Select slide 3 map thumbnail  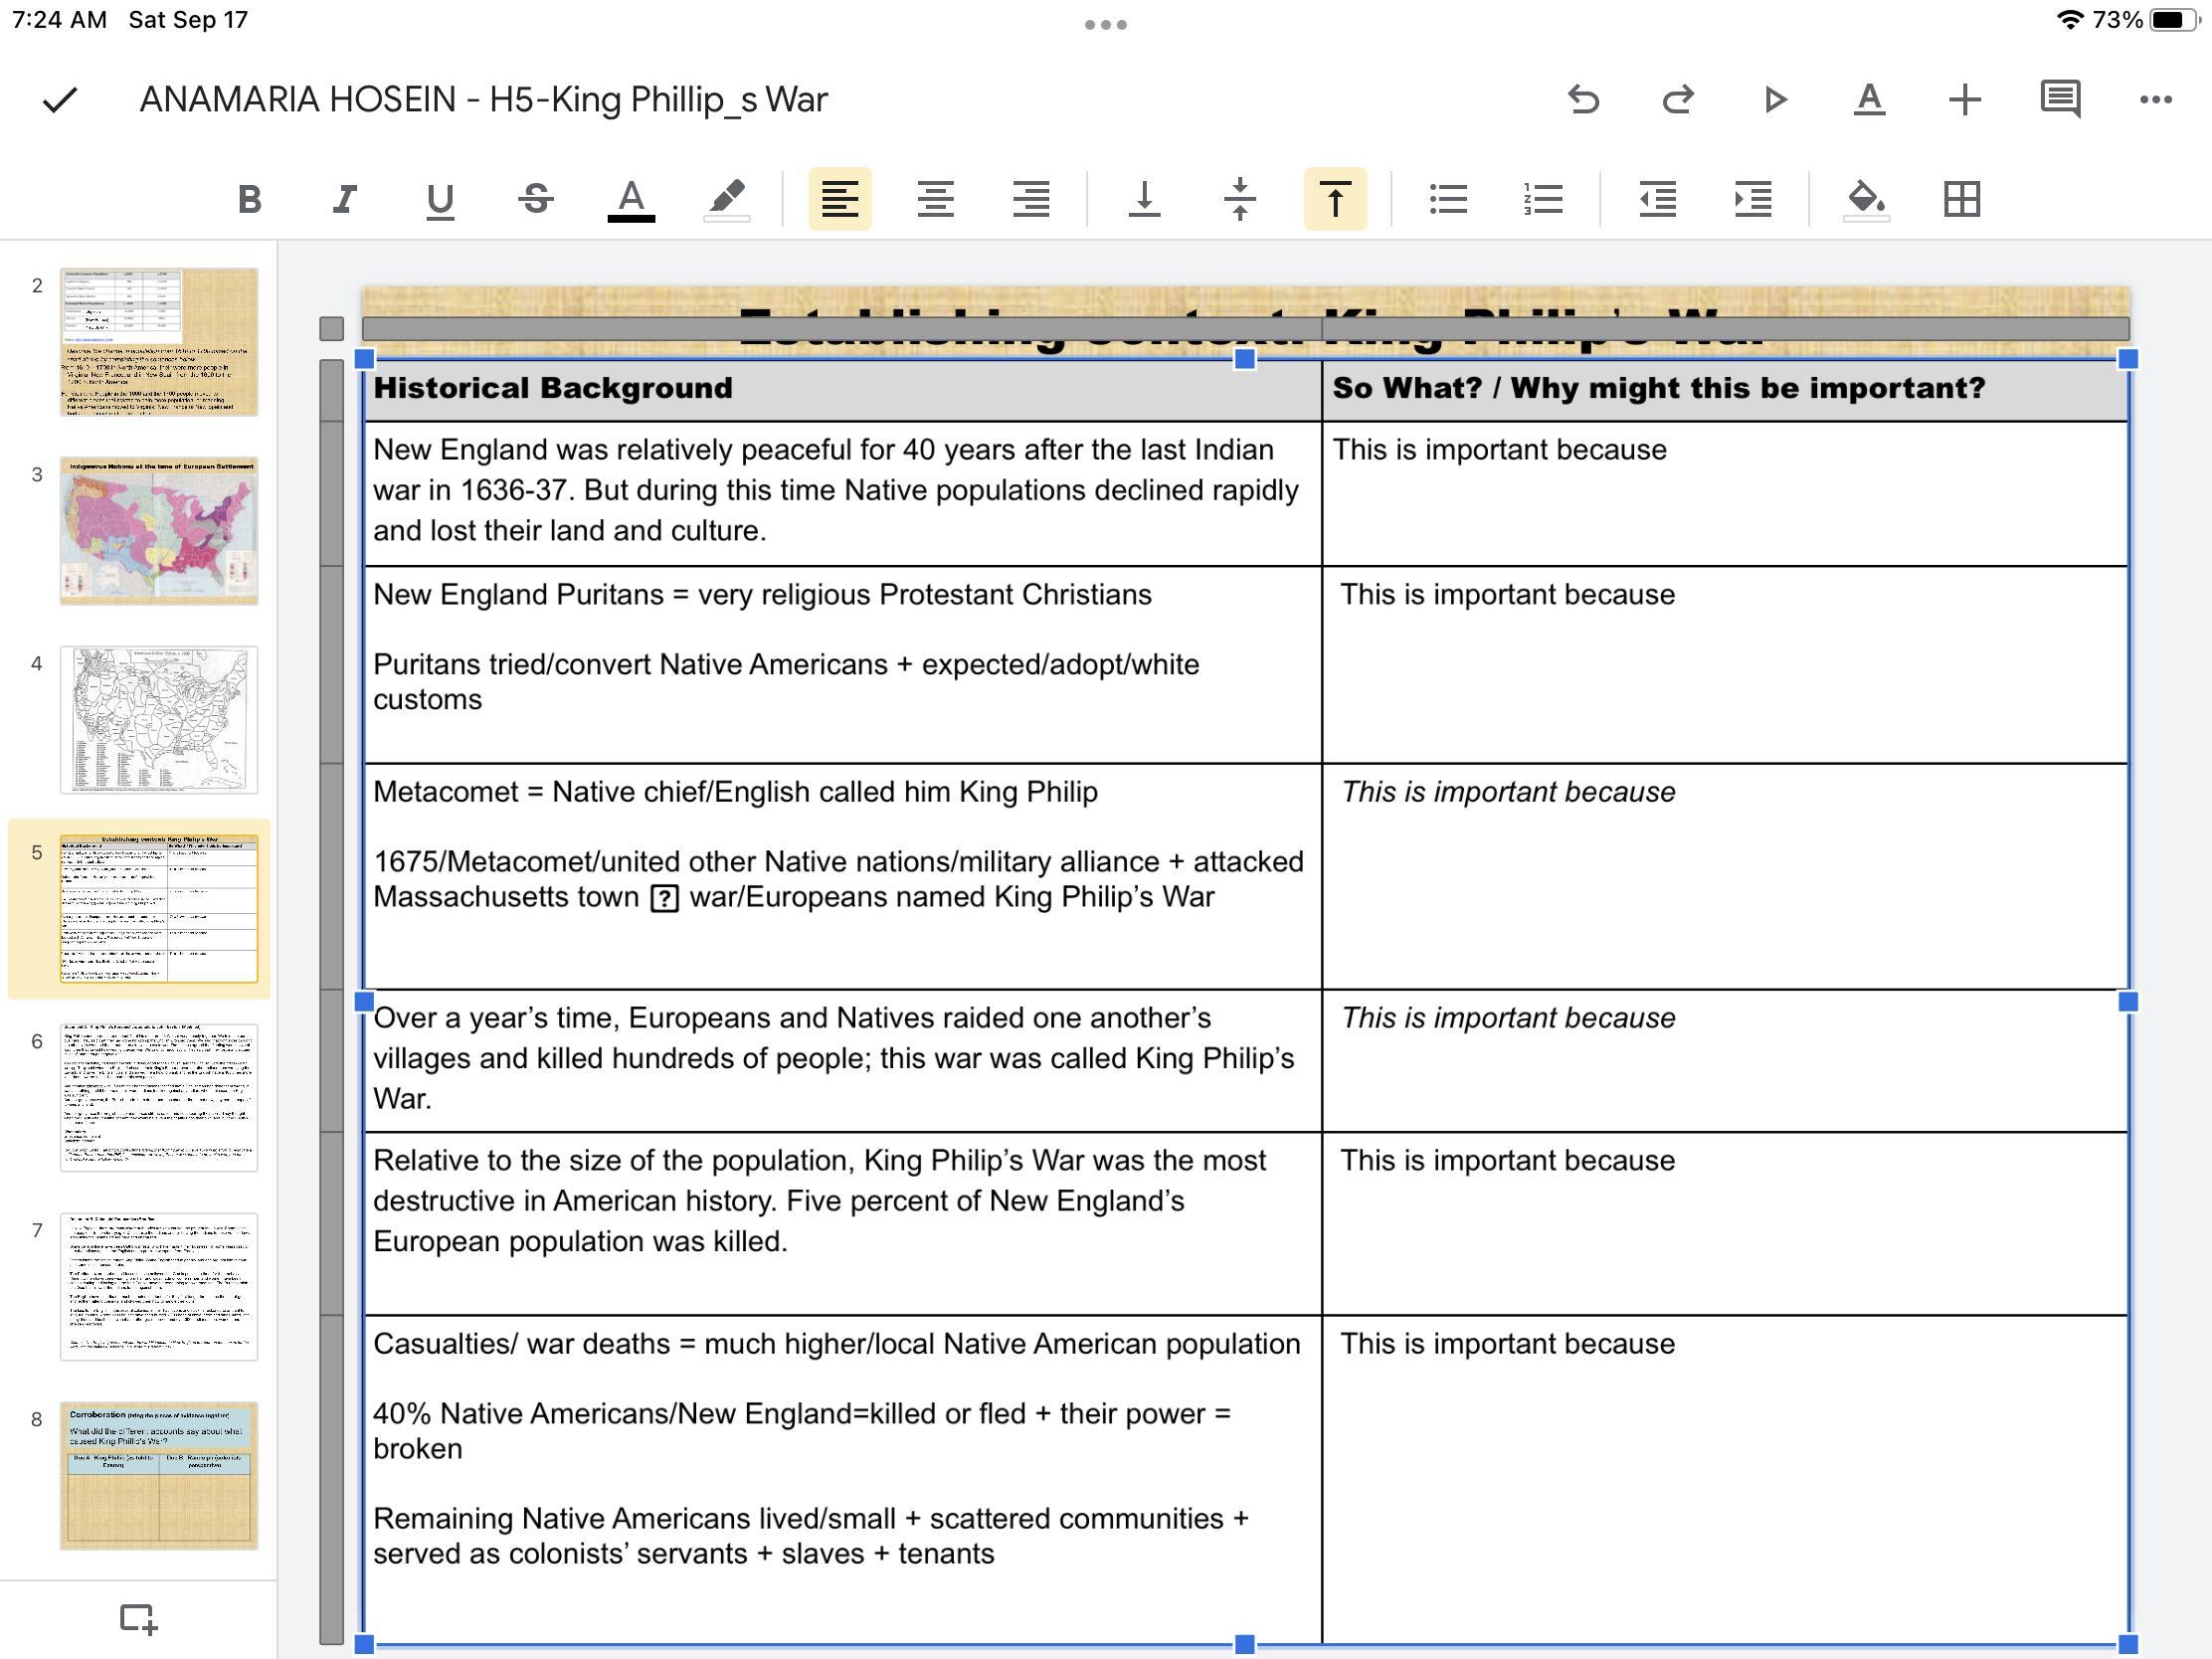[159, 531]
